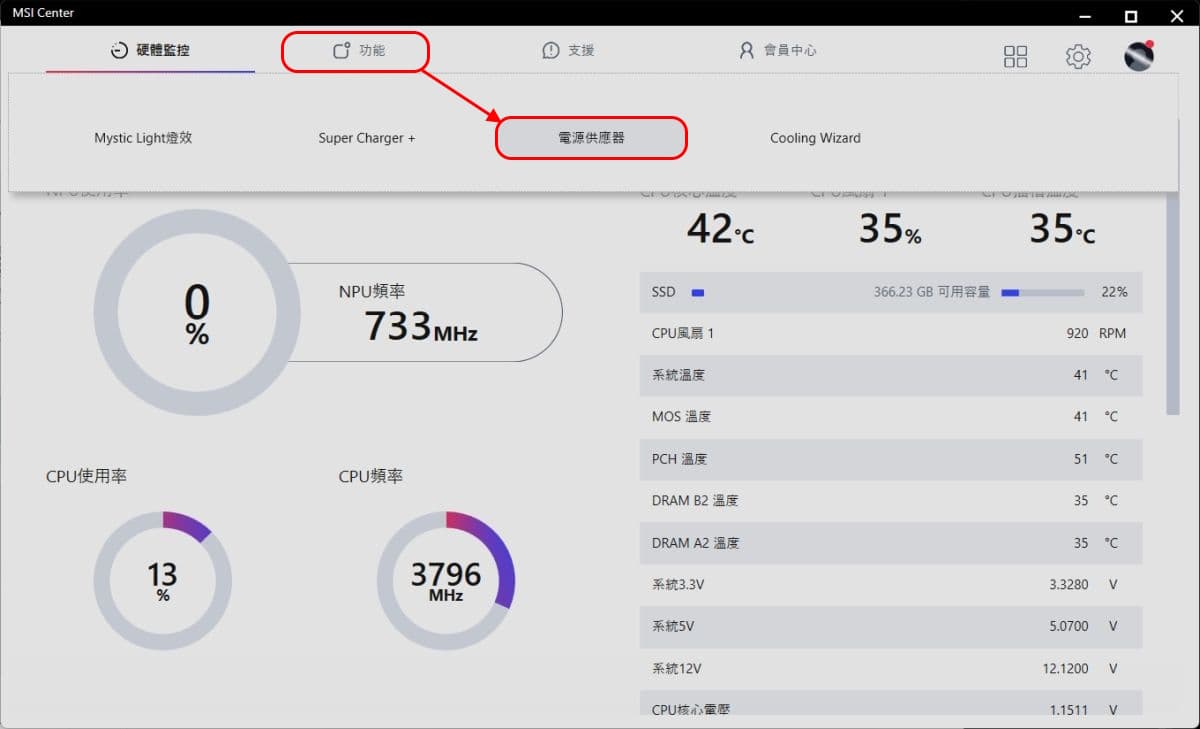Click the 支援 support bubble icon
The height and width of the screenshot is (729, 1200).
point(550,50)
